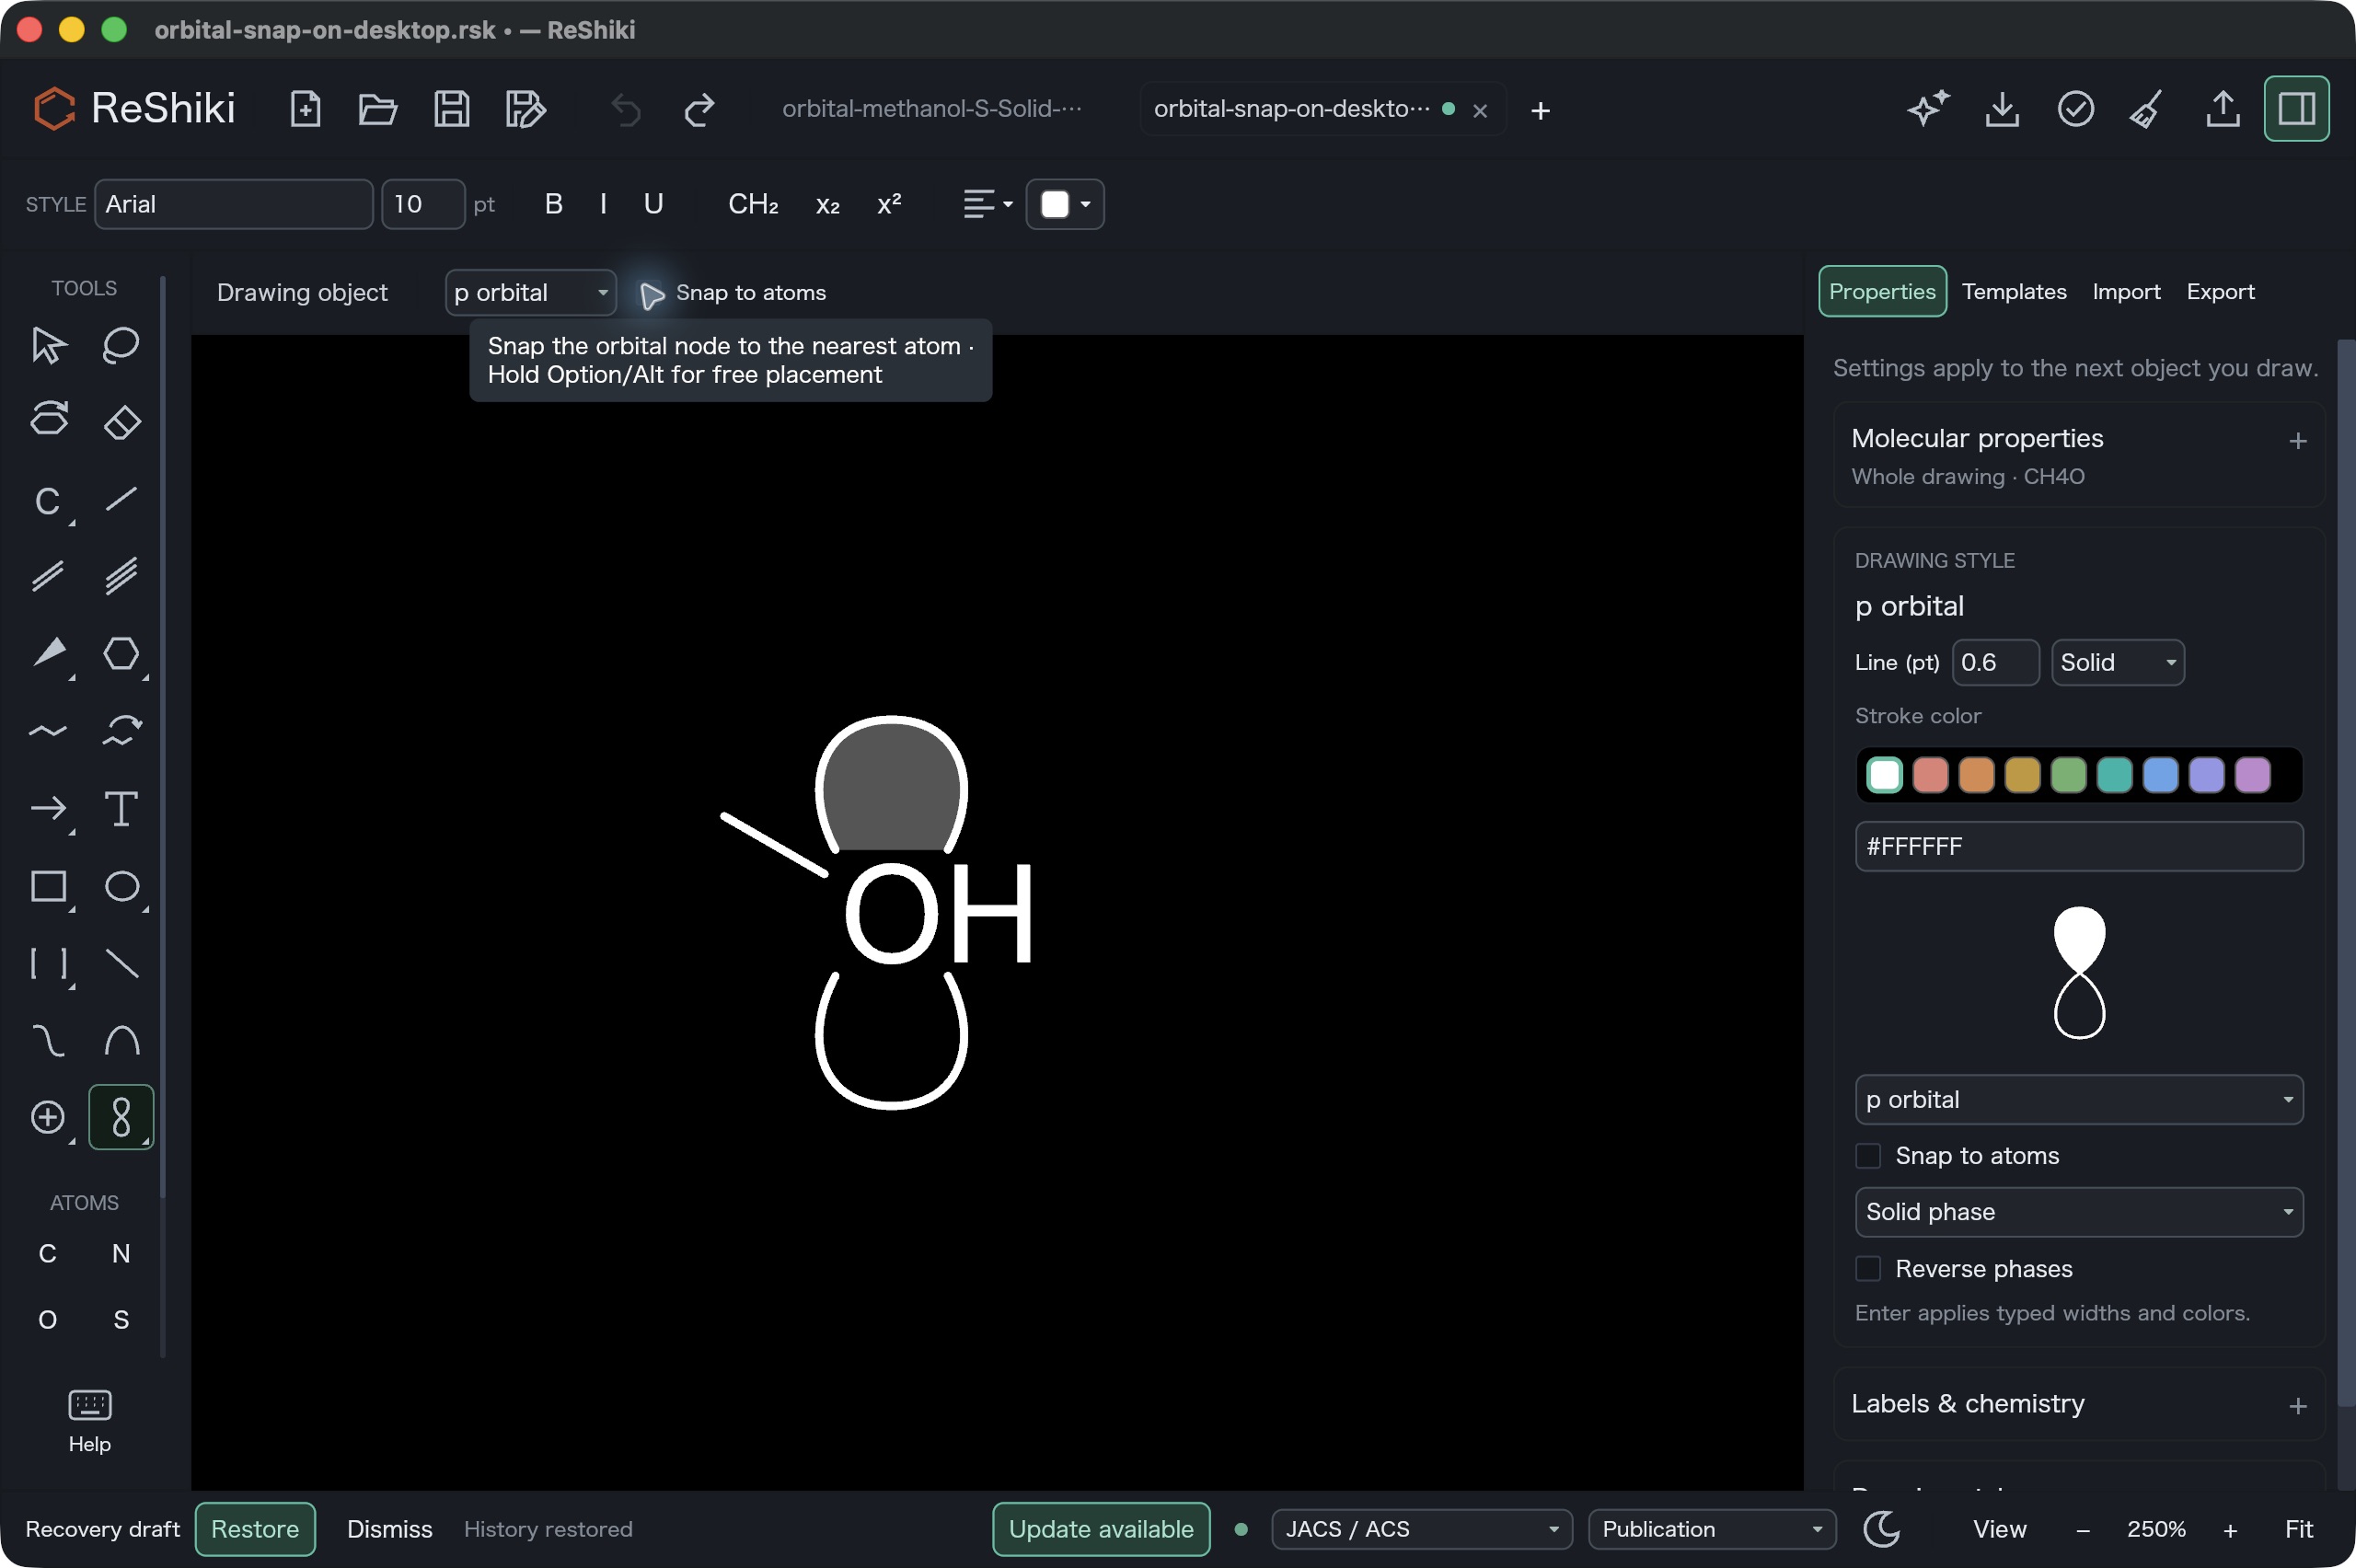Save the document
The image size is (2356, 1568).
[452, 109]
